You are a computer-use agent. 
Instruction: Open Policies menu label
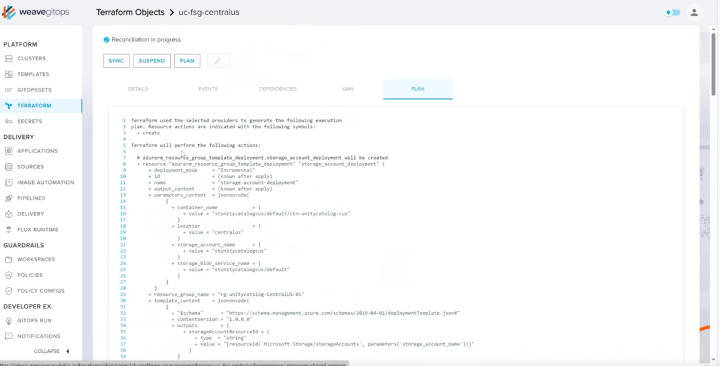click(30, 275)
